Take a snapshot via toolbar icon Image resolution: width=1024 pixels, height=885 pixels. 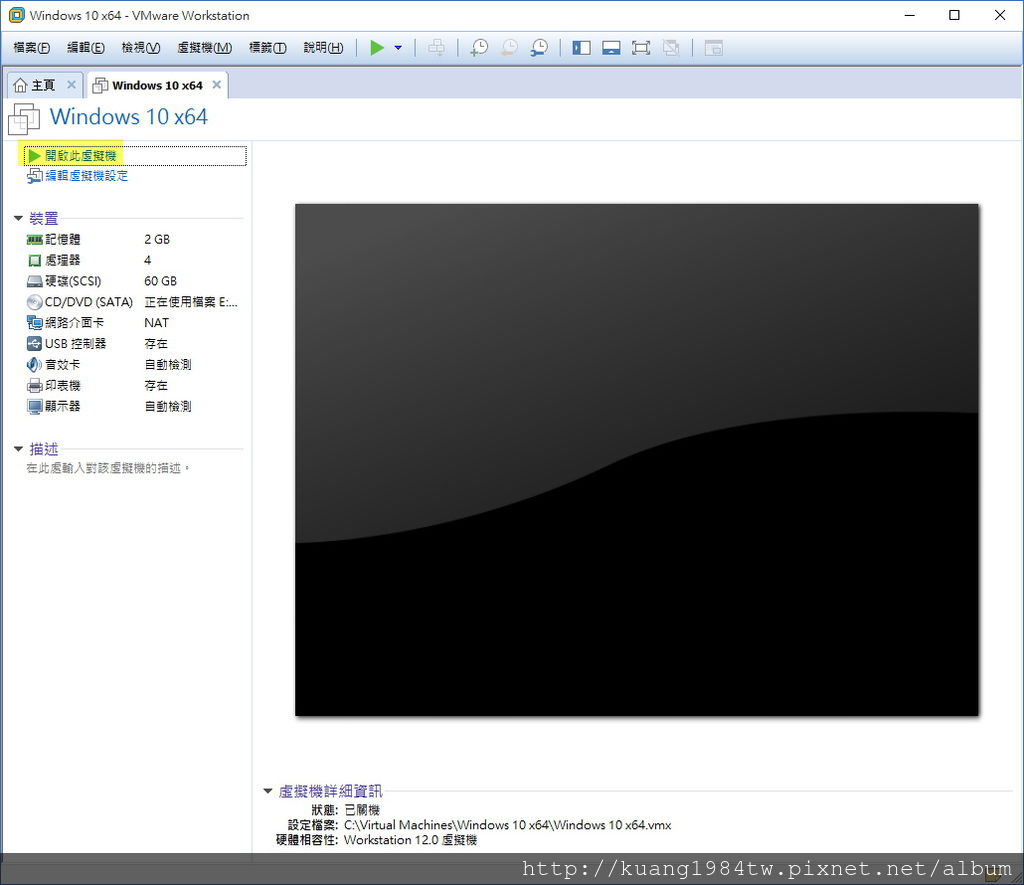pos(479,48)
